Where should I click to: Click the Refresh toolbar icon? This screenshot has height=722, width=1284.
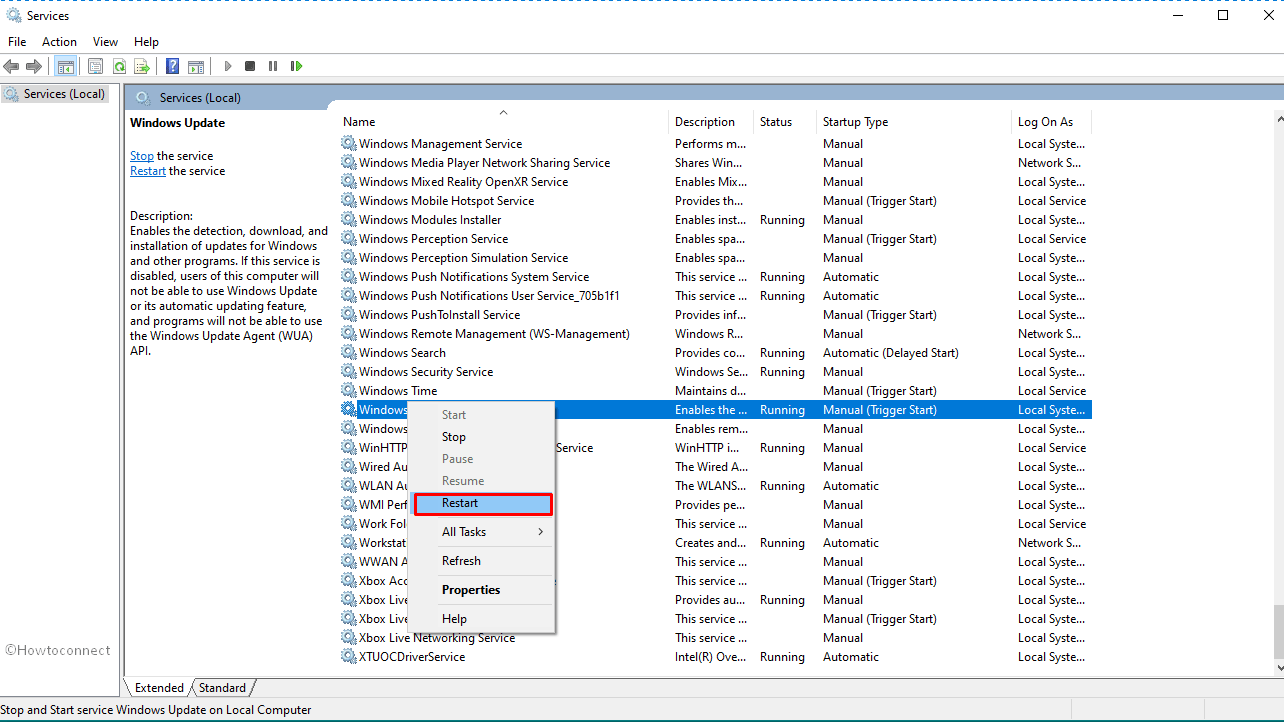point(119,66)
